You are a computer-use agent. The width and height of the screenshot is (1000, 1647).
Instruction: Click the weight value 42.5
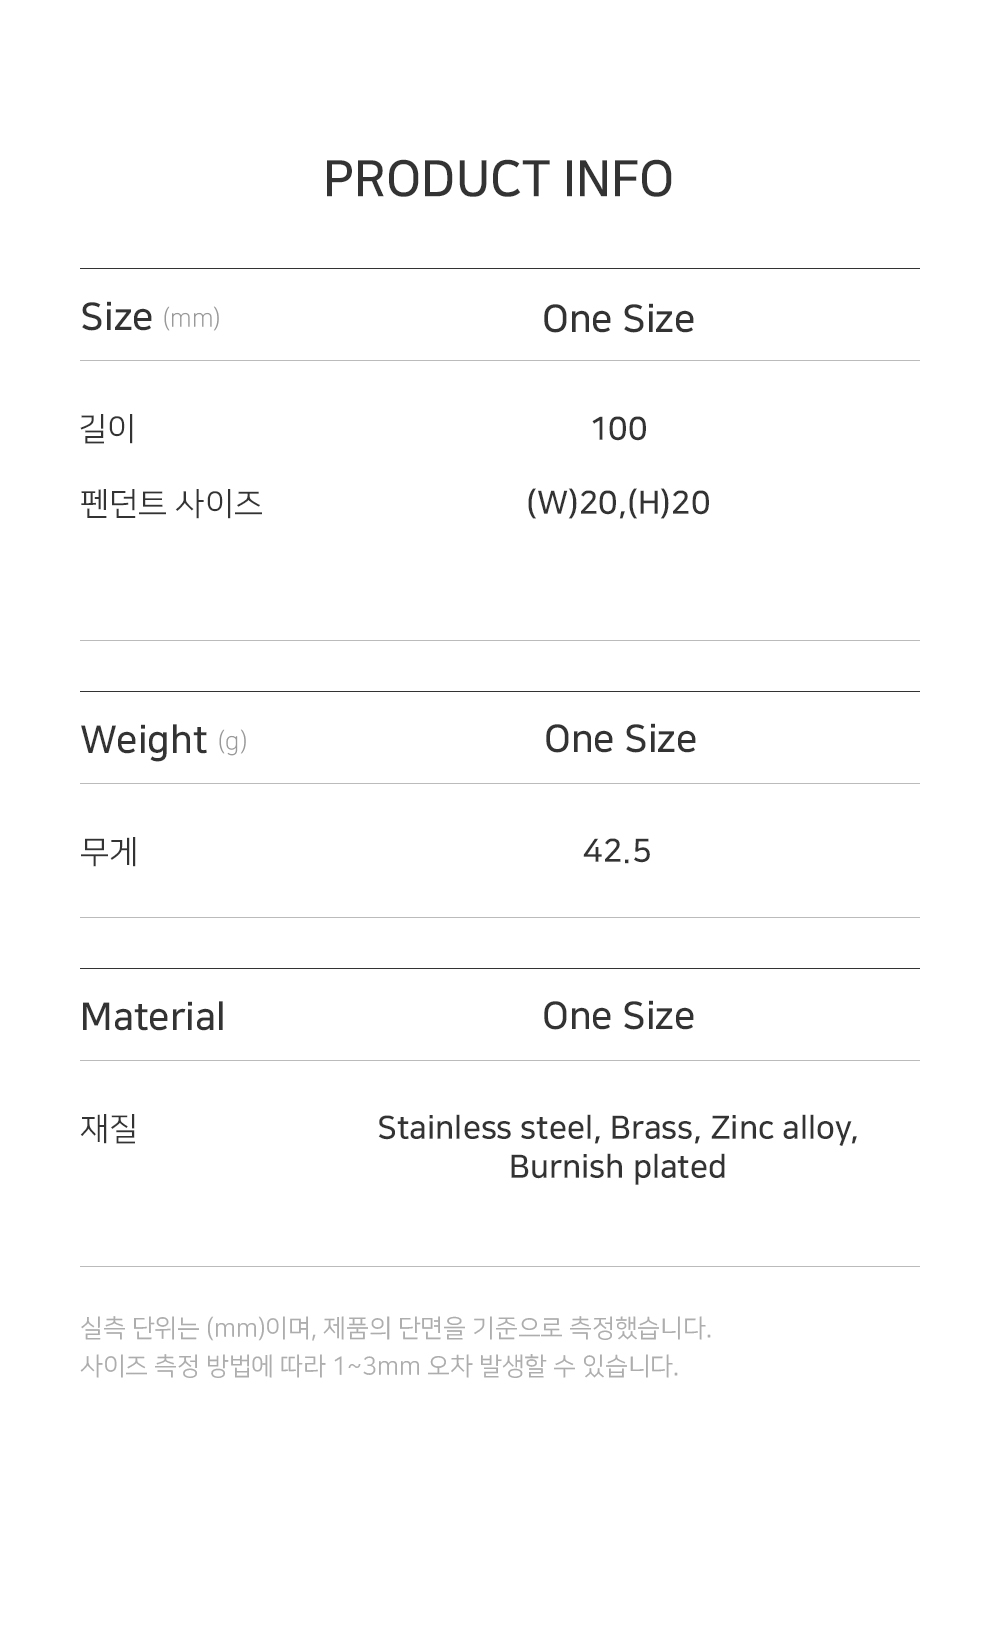click(617, 851)
